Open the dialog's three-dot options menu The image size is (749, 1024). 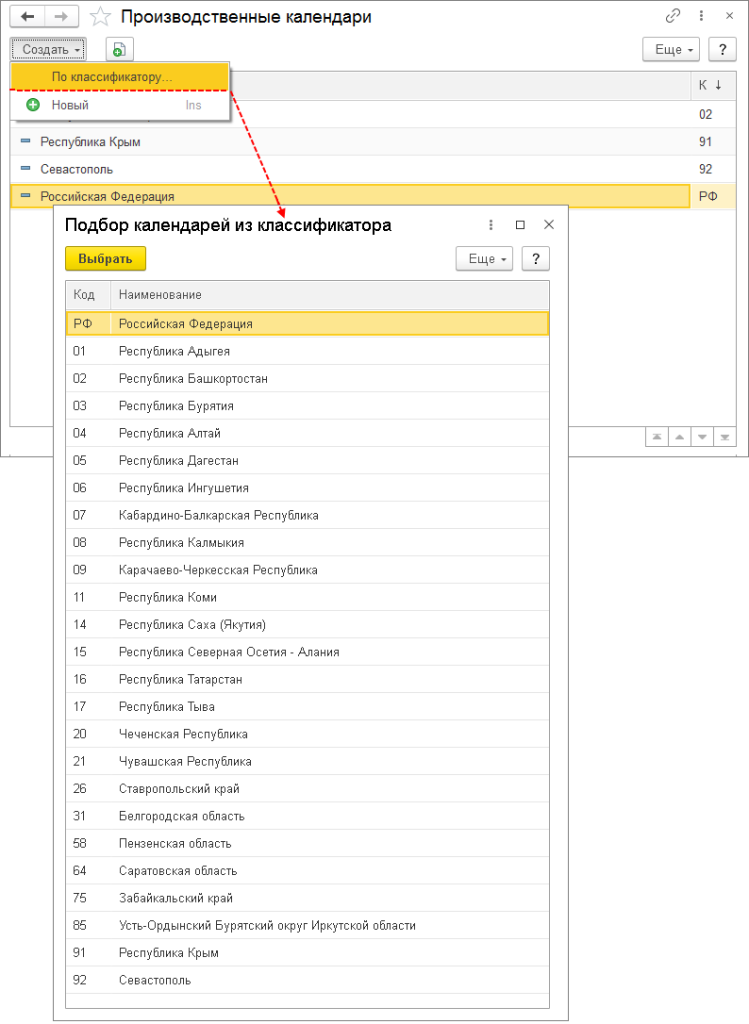491,225
